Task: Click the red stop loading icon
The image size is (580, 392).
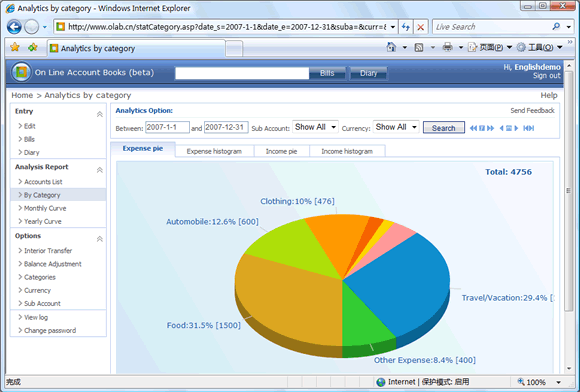Action: pyautogui.click(x=421, y=27)
